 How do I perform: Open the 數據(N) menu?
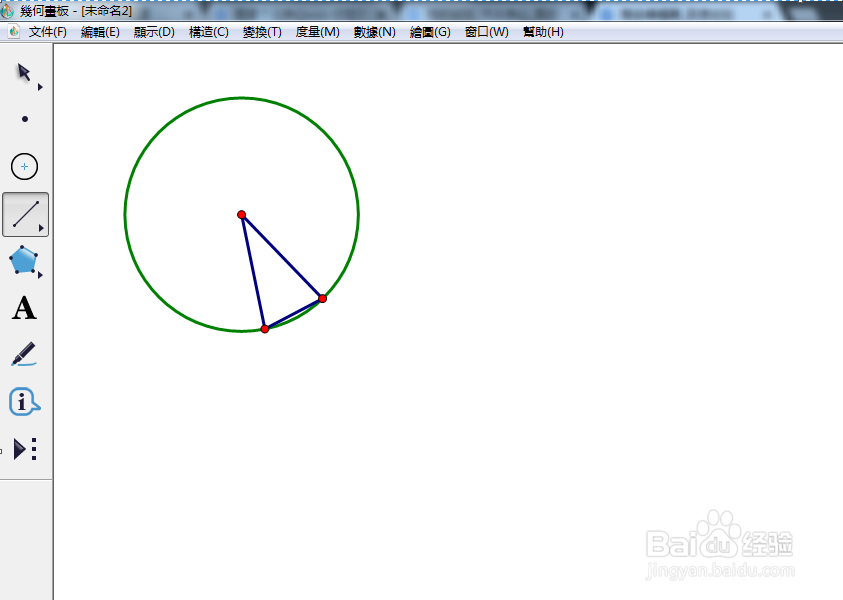[374, 32]
